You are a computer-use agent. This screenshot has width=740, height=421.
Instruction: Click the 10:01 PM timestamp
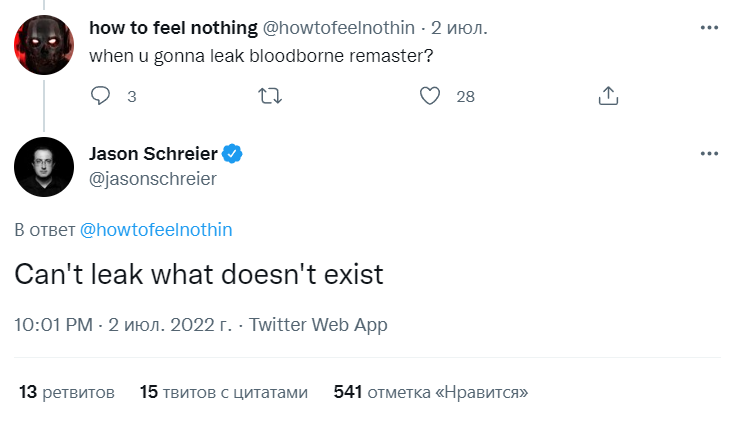tap(53, 325)
